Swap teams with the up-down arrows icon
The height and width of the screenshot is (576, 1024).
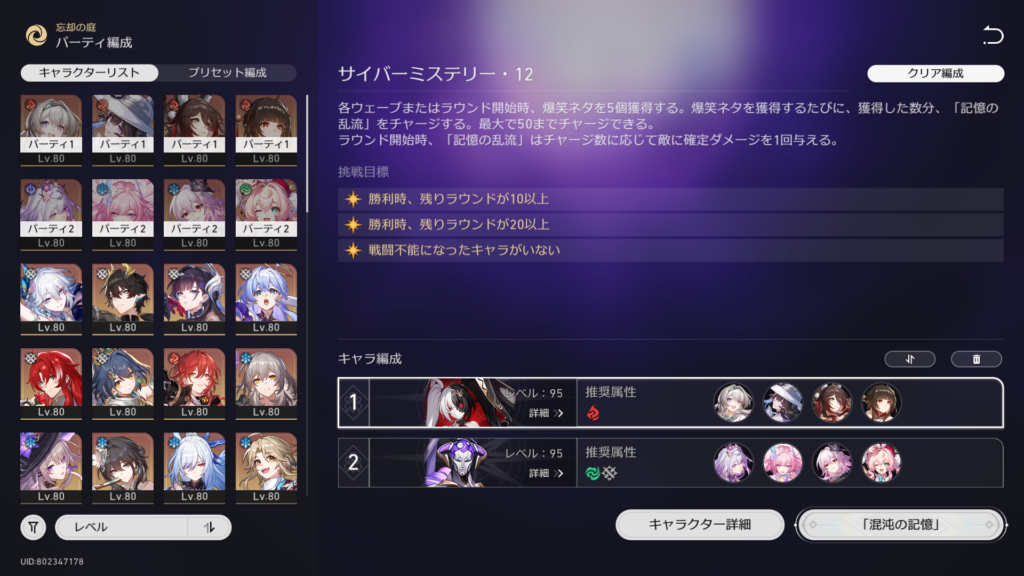(910, 359)
